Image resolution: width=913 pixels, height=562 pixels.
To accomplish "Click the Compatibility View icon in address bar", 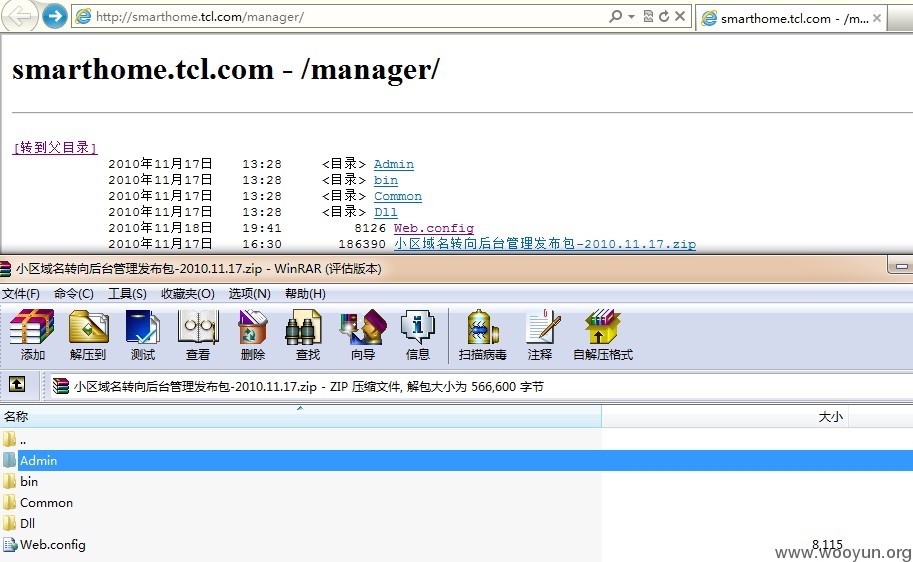I will [x=648, y=16].
